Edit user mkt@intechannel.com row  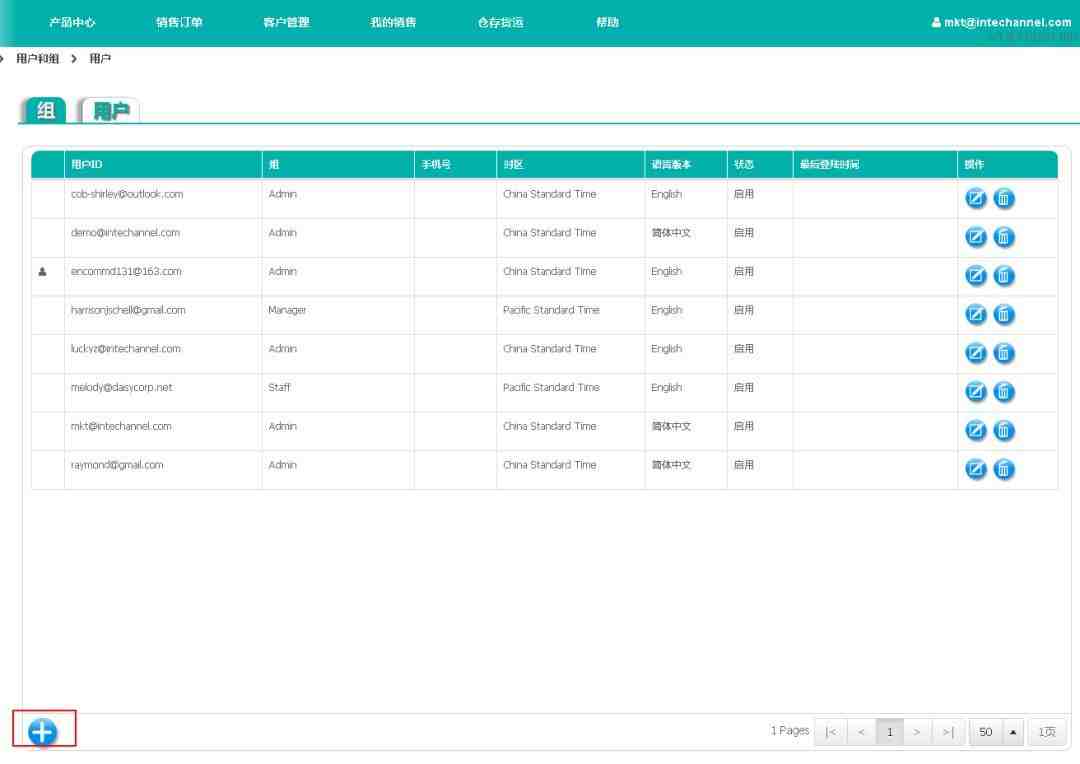[975, 431]
